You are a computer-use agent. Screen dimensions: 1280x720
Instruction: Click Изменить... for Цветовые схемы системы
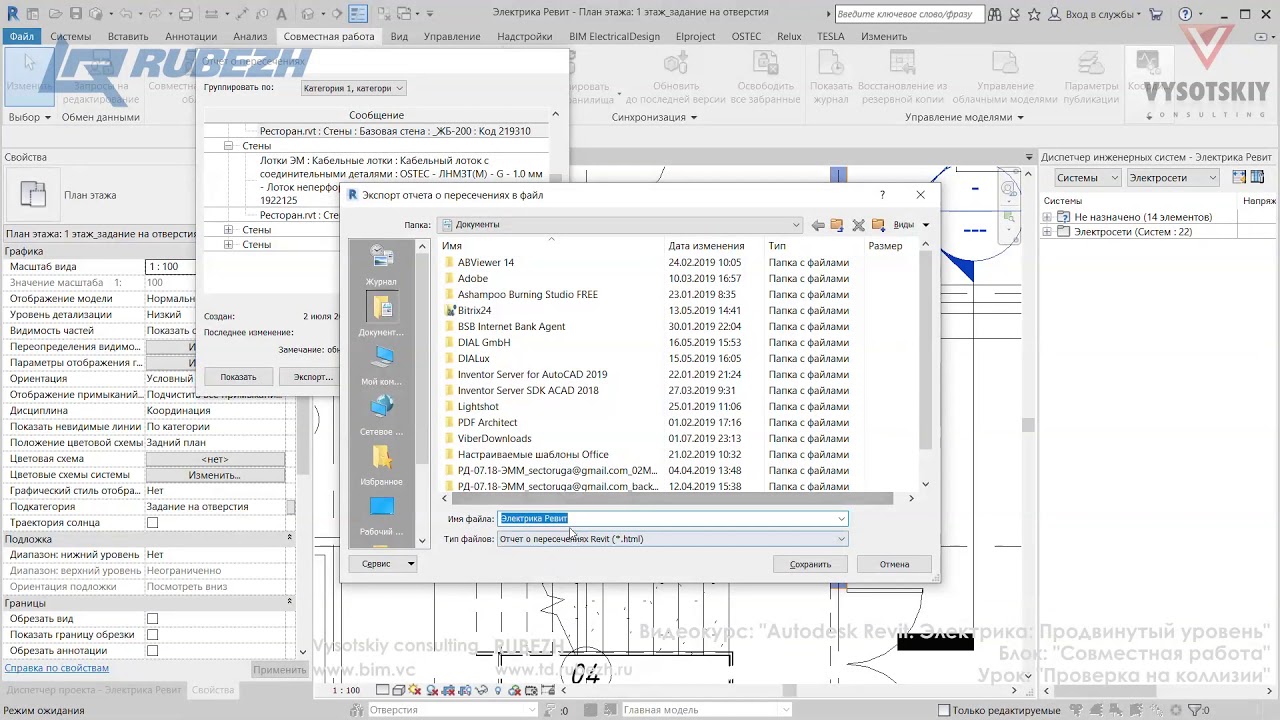pos(215,475)
